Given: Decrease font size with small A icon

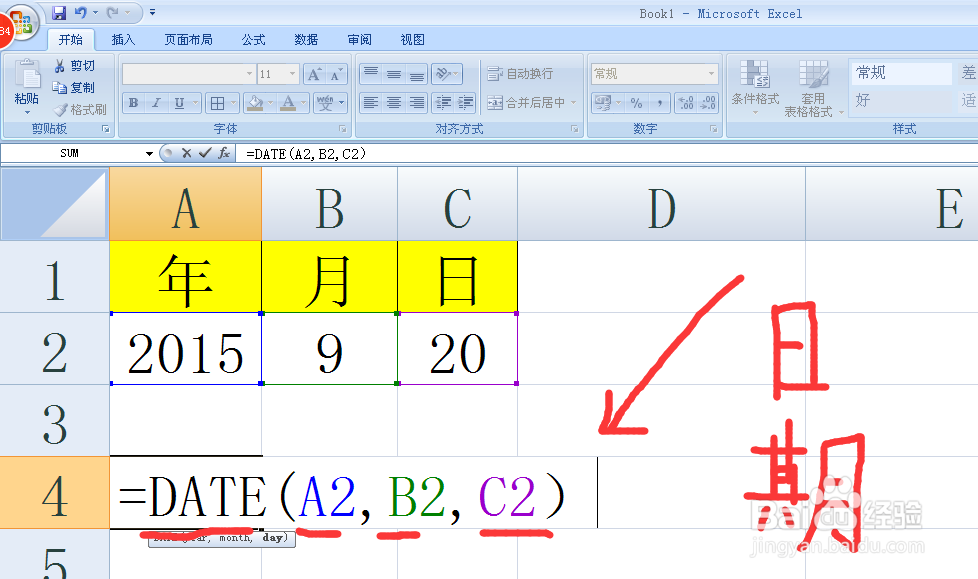Looking at the screenshot, I should coord(336,74).
